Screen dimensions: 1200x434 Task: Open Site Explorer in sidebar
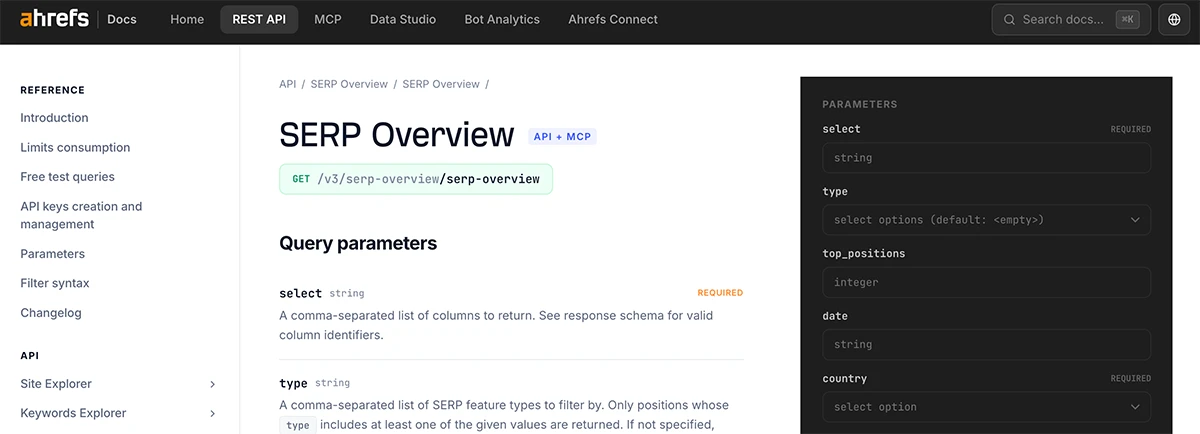point(56,384)
